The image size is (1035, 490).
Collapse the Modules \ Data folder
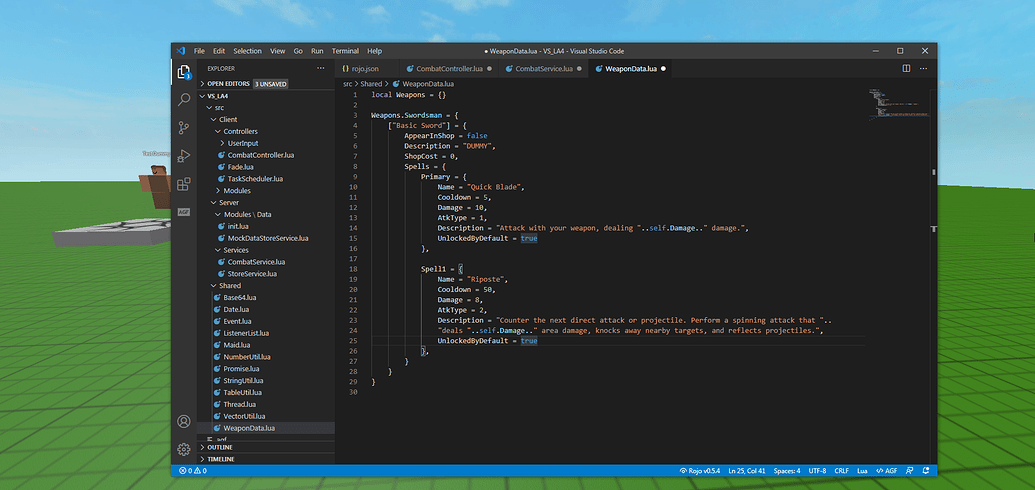click(266, 215)
